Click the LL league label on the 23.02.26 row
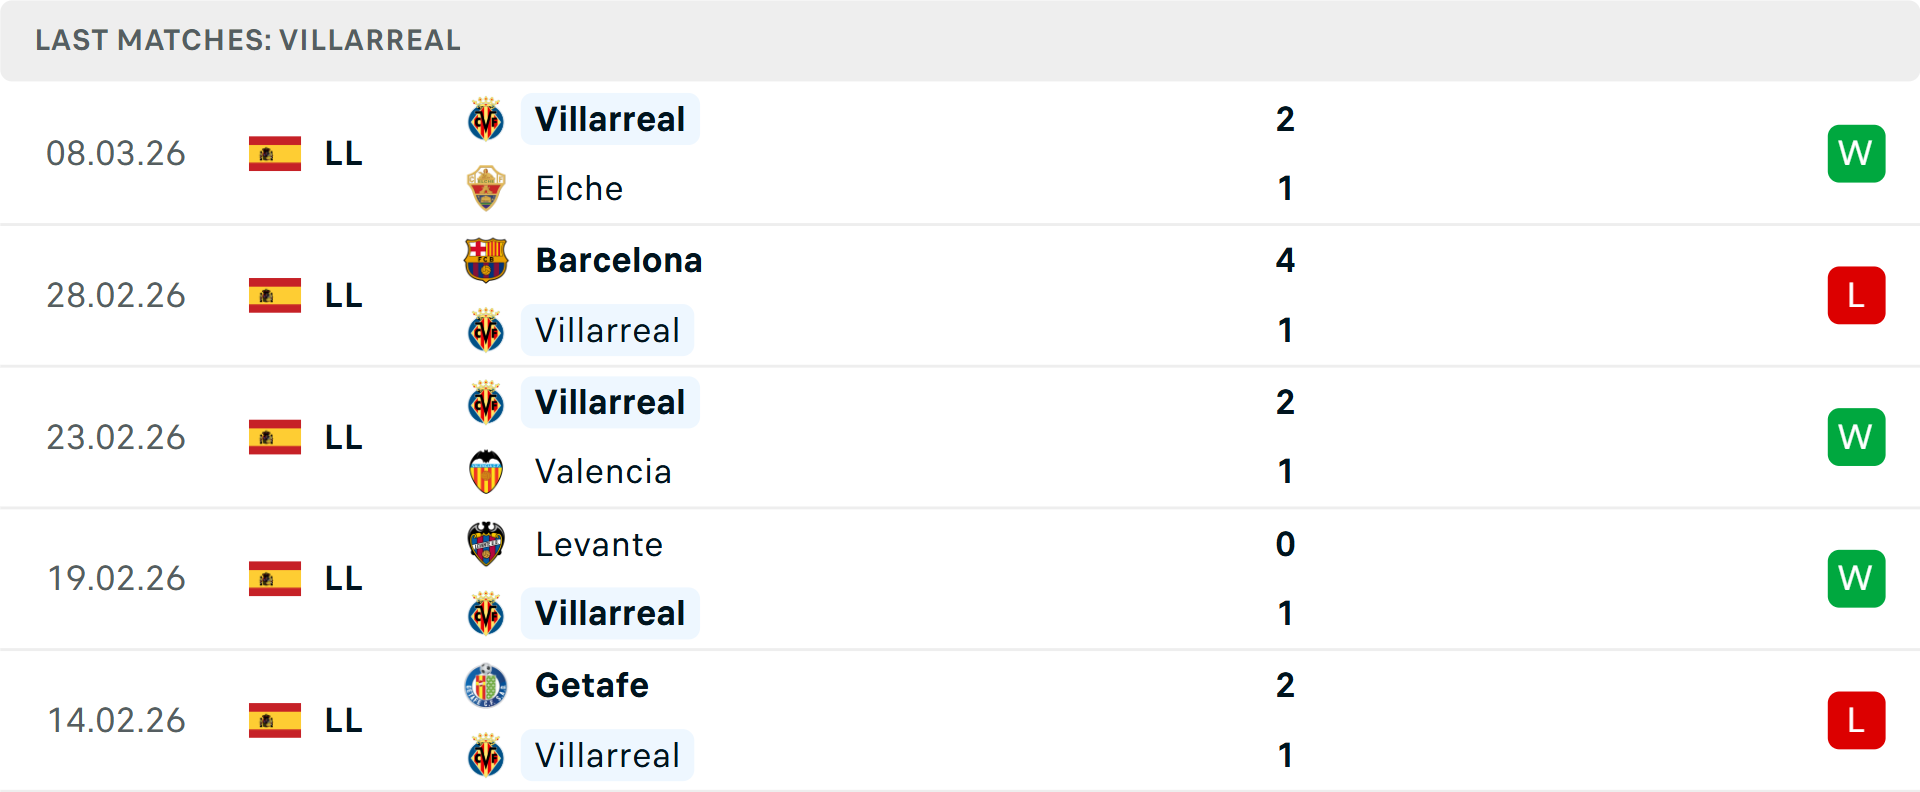The image size is (1920, 792). pos(344,437)
